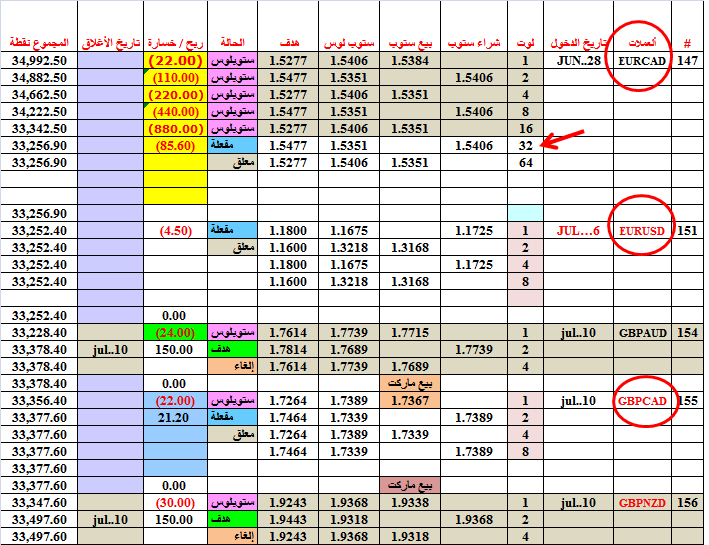709x545 pixels.
Task: Select the الحالة column header
Action: point(232,43)
